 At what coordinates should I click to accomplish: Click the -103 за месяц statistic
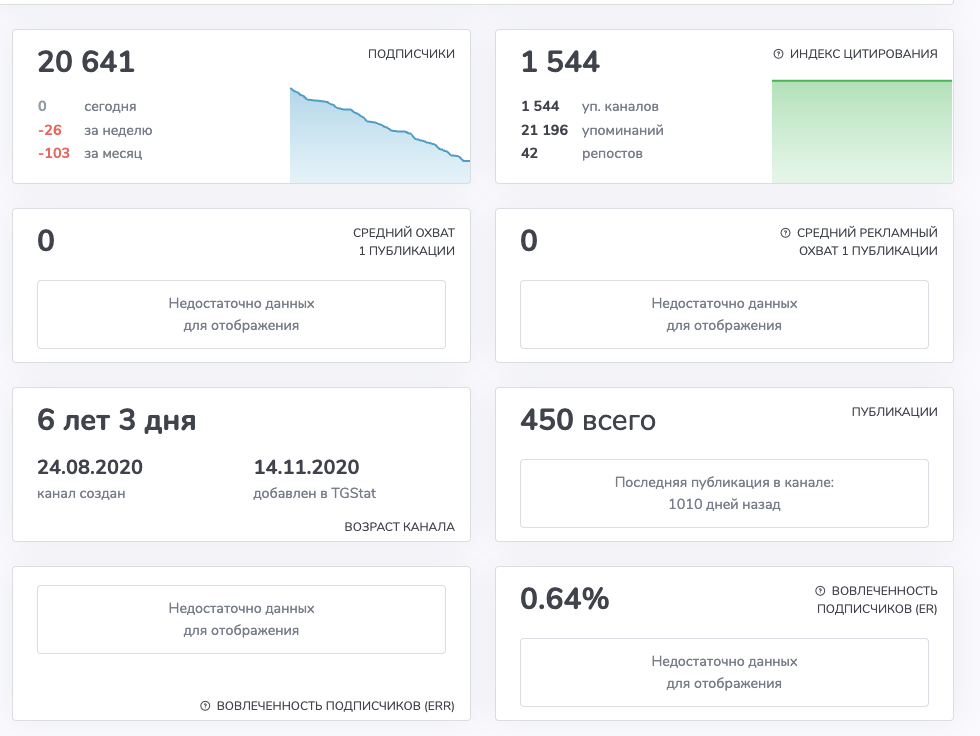tap(90, 153)
